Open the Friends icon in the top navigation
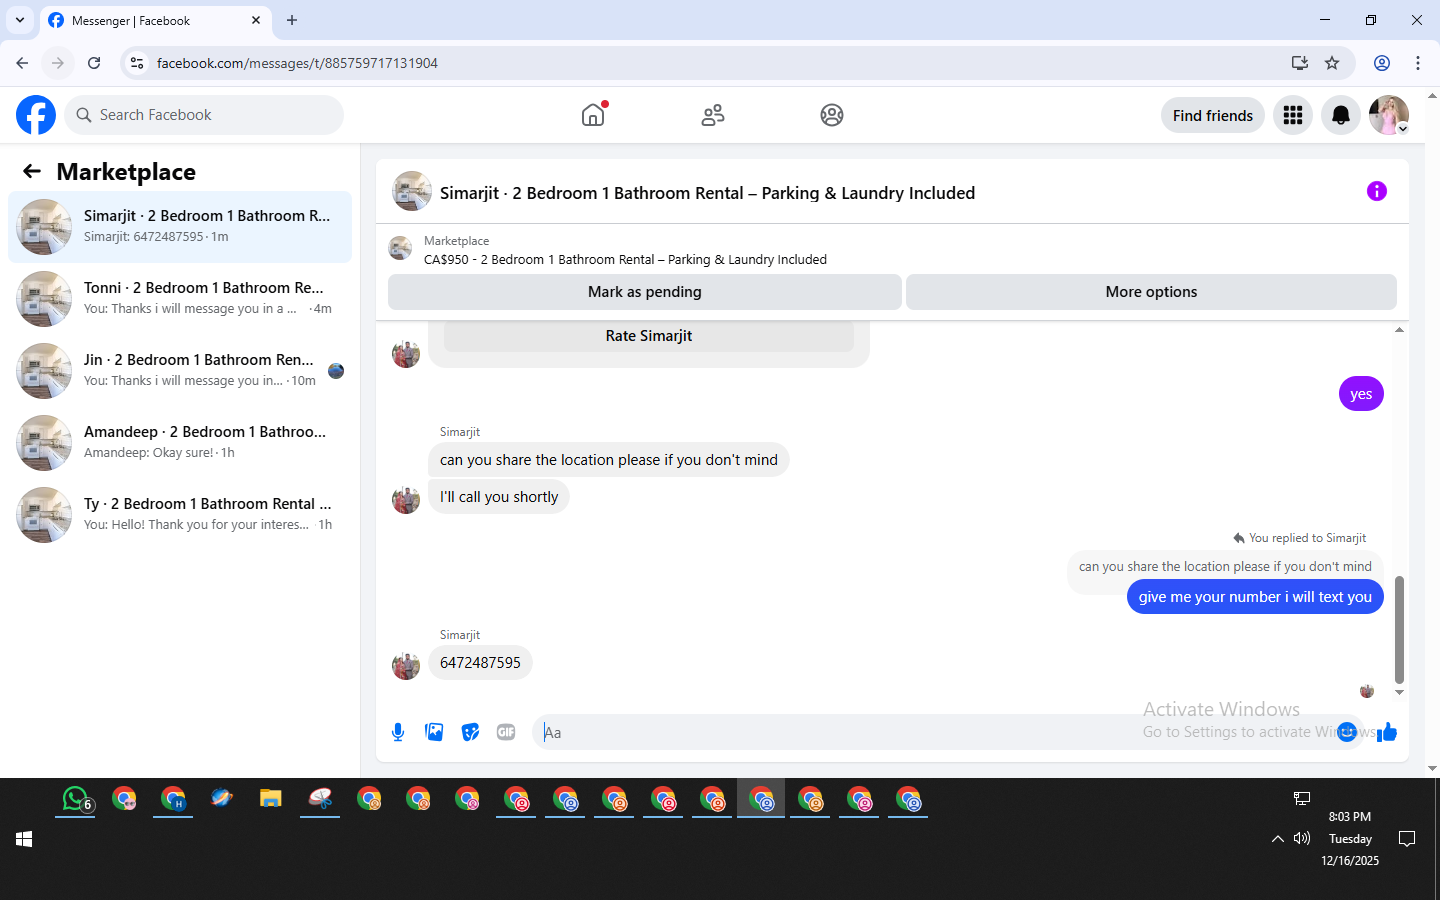The image size is (1440, 900). (713, 115)
